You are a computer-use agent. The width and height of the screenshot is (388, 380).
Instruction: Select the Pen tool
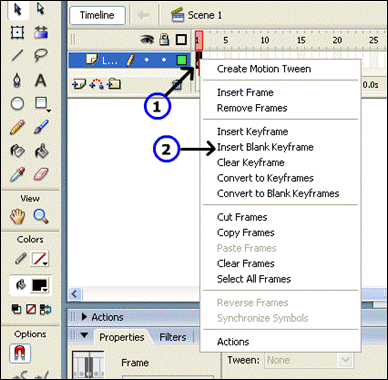[17, 80]
